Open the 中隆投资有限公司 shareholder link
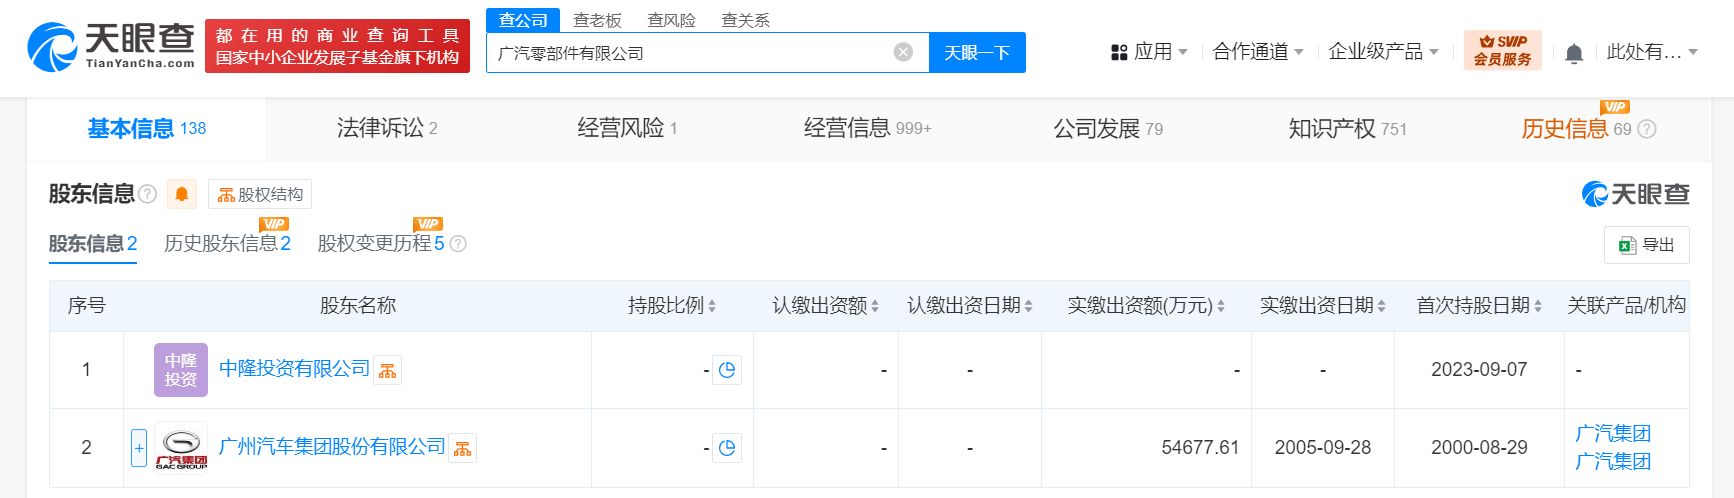This screenshot has width=1734, height=498. point(294,369)
